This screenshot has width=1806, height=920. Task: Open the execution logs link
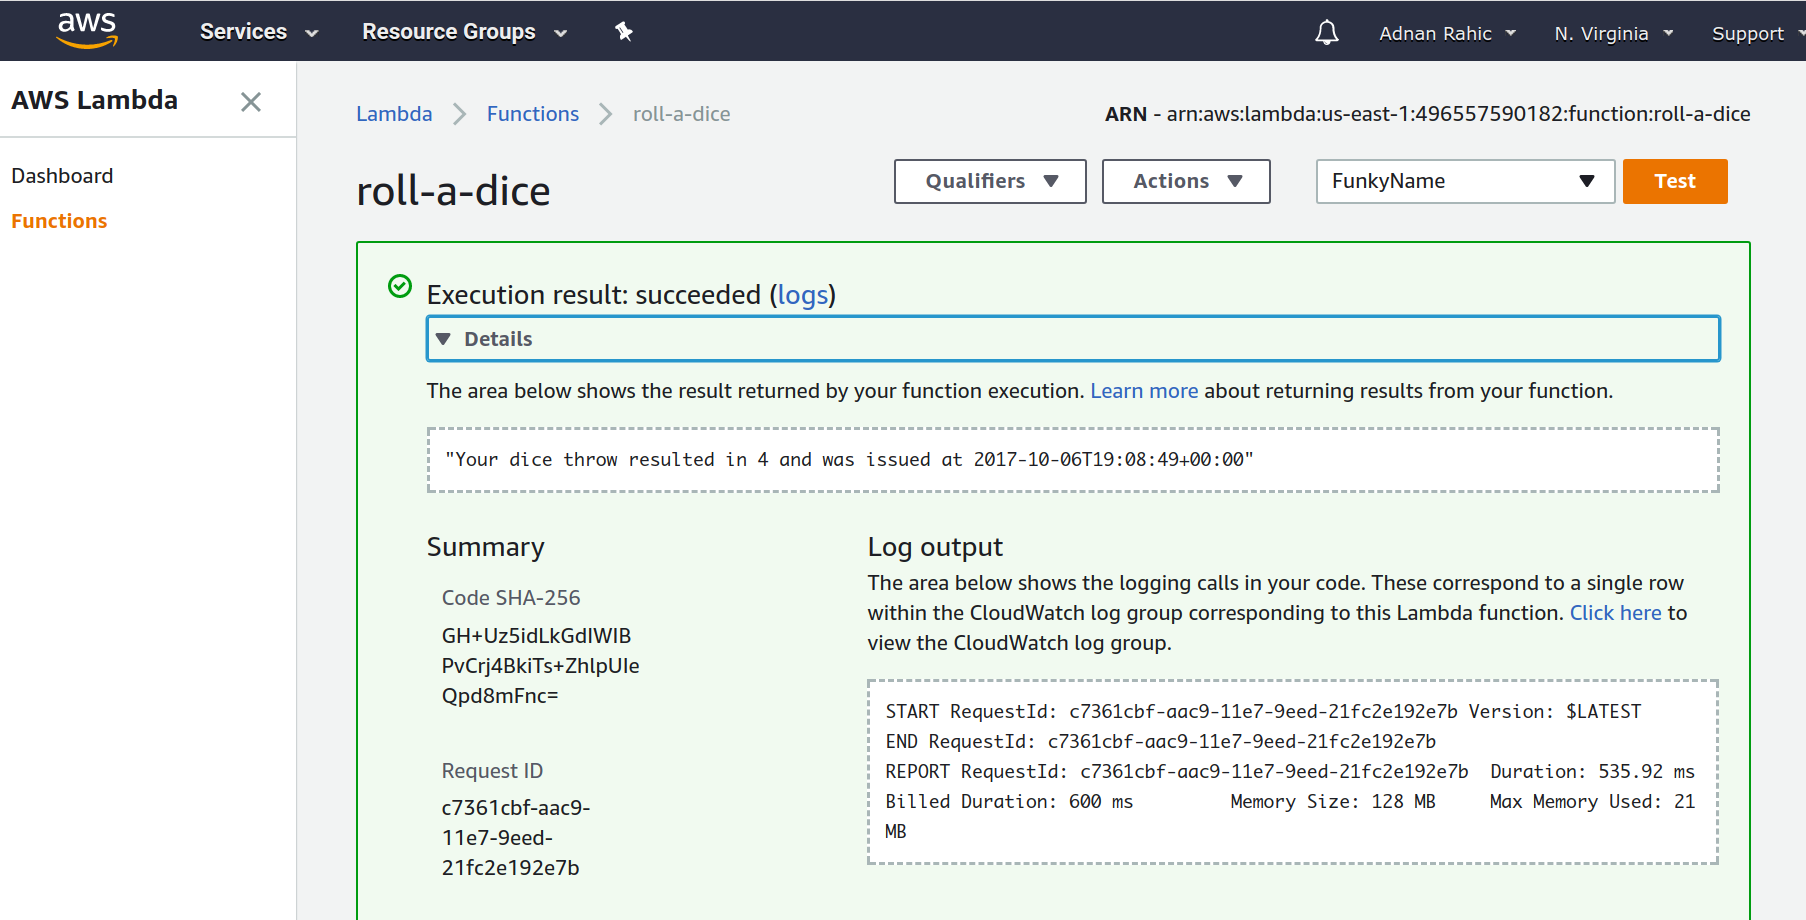(803, 295)
